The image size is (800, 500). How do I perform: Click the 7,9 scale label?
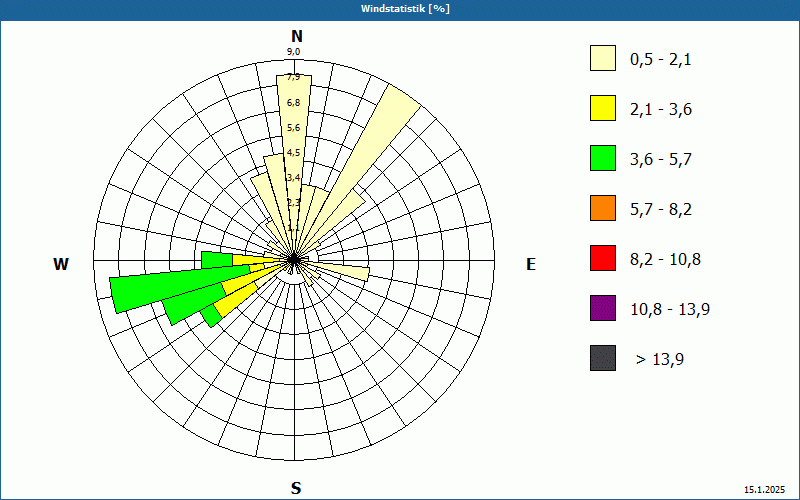pyautogui.click(x=293, y=77)
